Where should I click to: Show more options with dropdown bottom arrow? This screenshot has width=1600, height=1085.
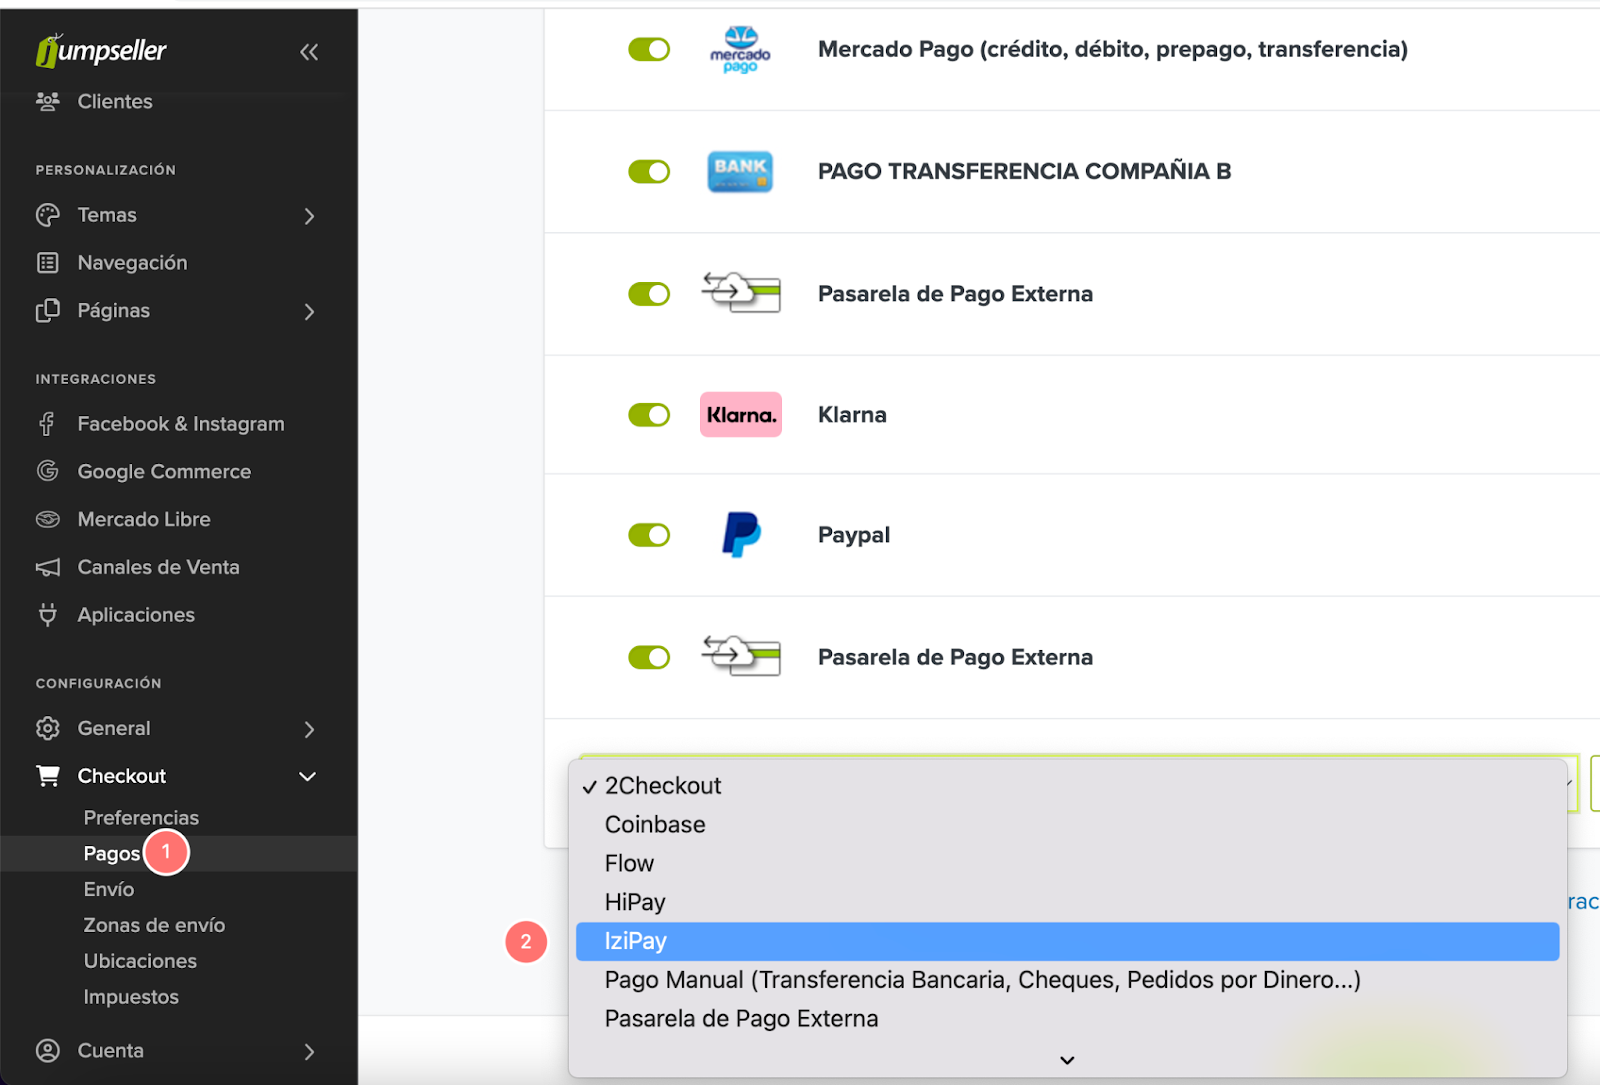coord(1067,1060)
